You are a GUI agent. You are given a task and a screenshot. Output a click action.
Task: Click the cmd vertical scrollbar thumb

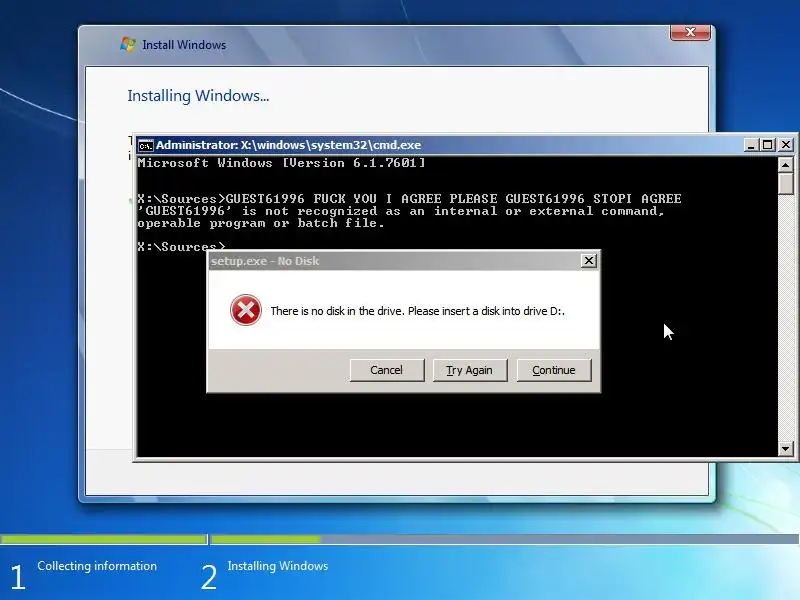pyautogui.click(x=786, y=183)
